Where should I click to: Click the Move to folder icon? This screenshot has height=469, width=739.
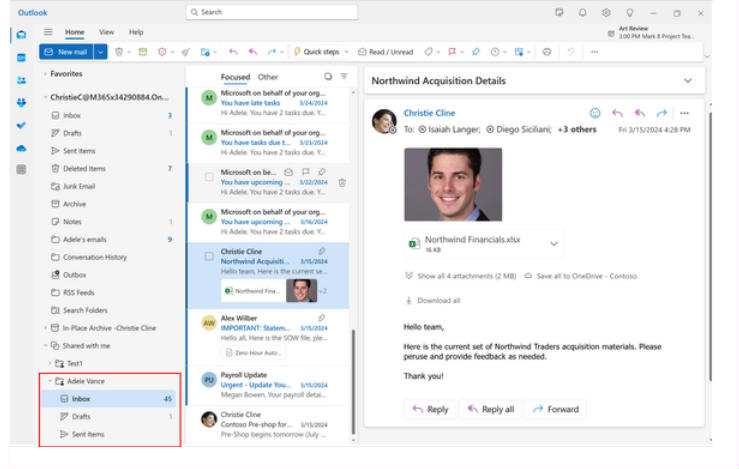205,52
